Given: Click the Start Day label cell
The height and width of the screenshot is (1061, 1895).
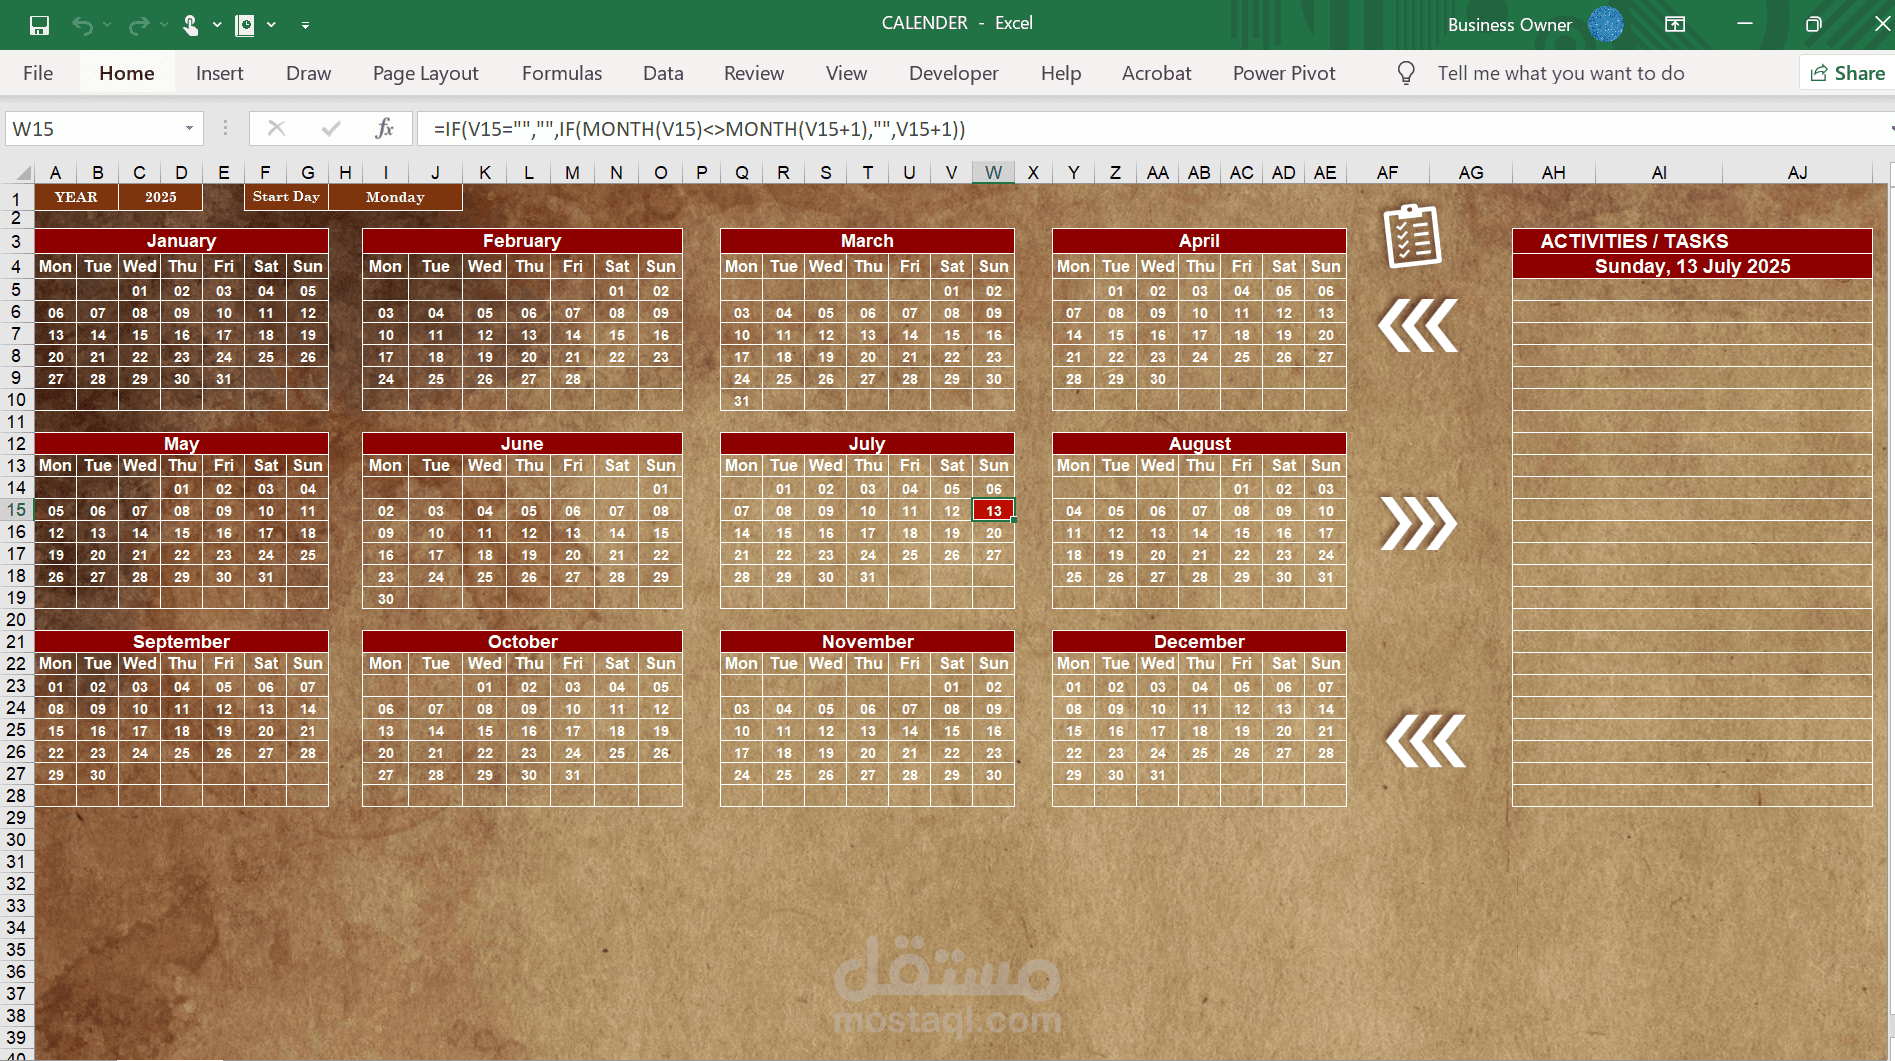Looking at the screenshot, I should tap(286, 197).
